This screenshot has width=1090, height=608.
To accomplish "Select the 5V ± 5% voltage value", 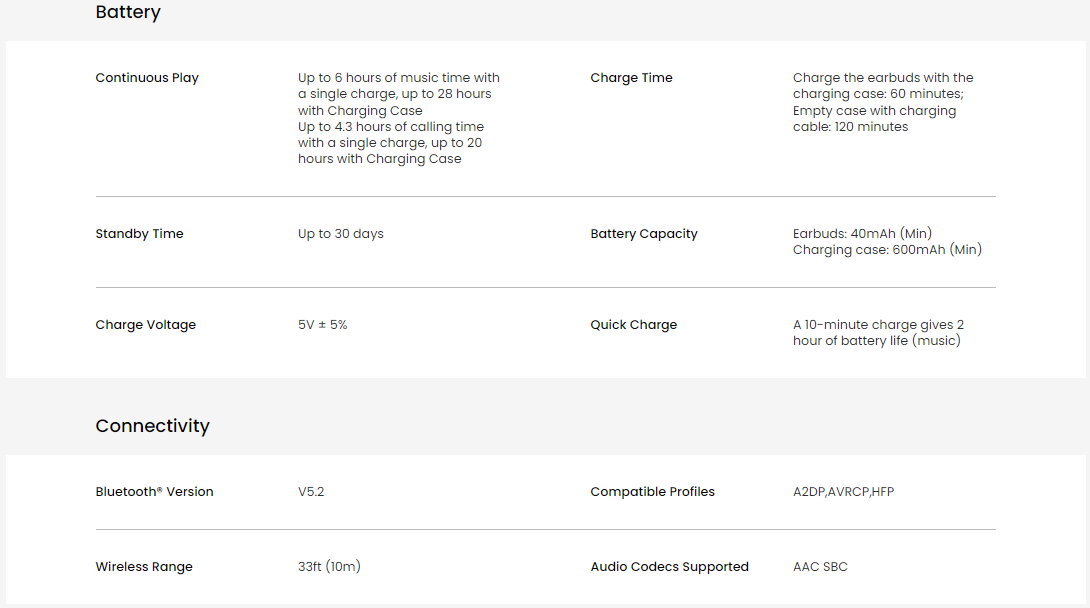I will coord(323,325).
